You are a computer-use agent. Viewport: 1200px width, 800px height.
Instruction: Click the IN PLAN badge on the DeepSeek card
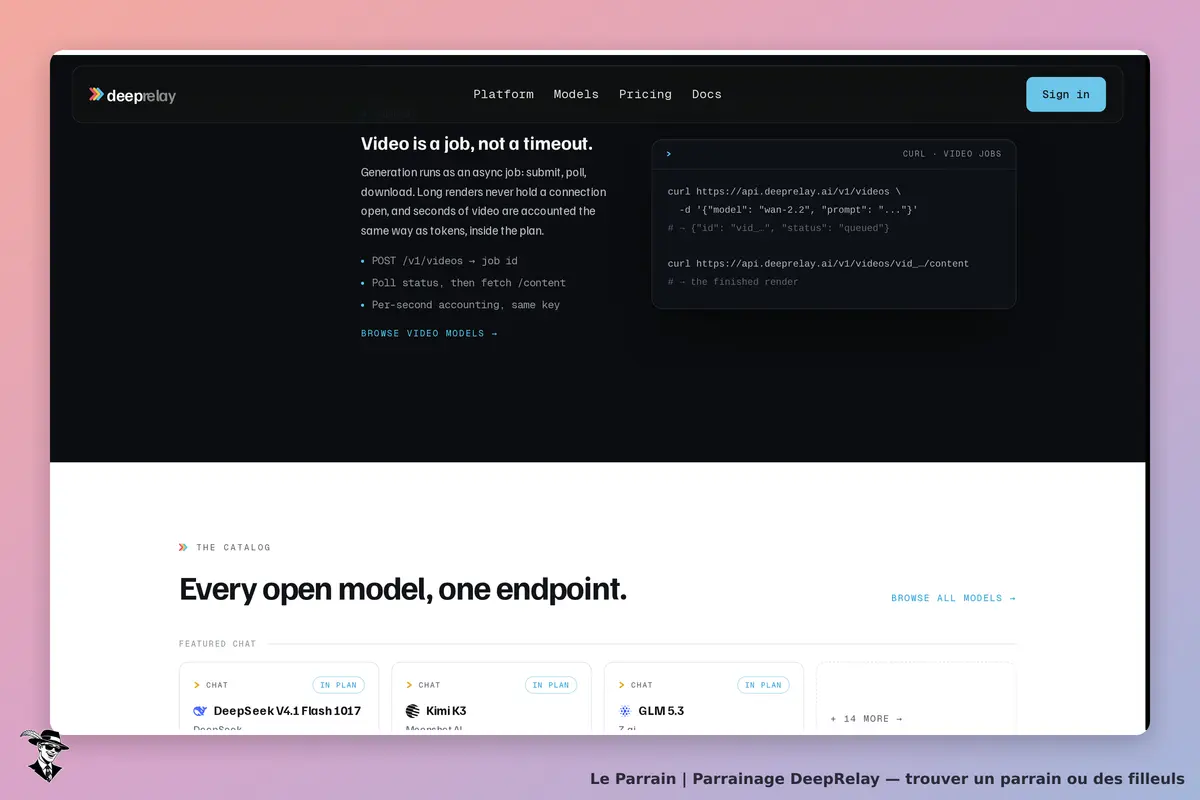click(x=339, y=685)
